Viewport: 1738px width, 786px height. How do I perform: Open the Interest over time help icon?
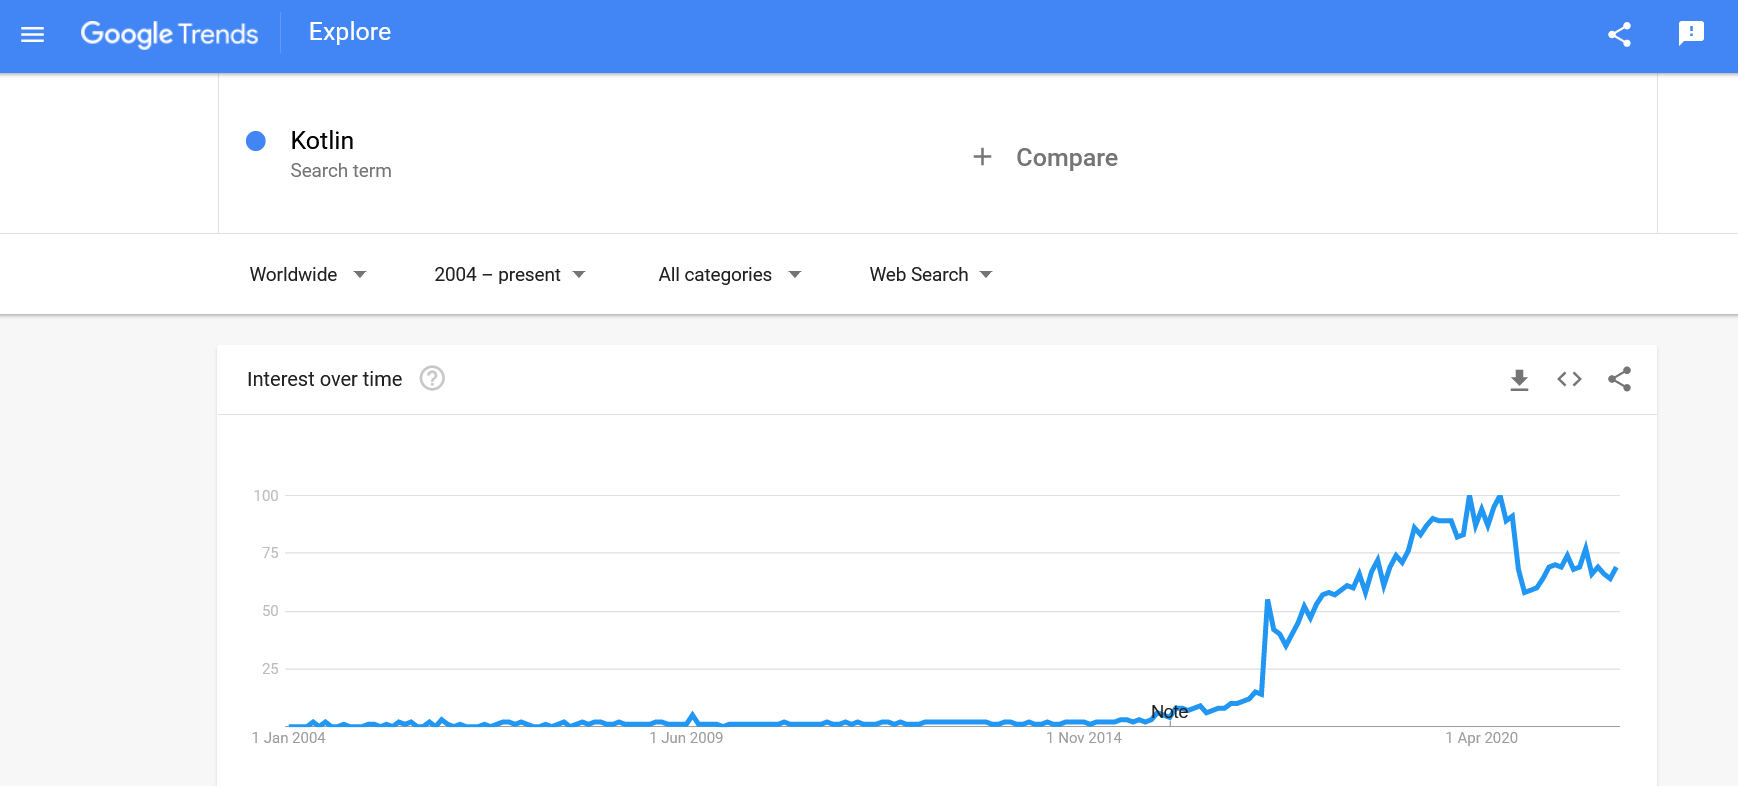(432, 379)
